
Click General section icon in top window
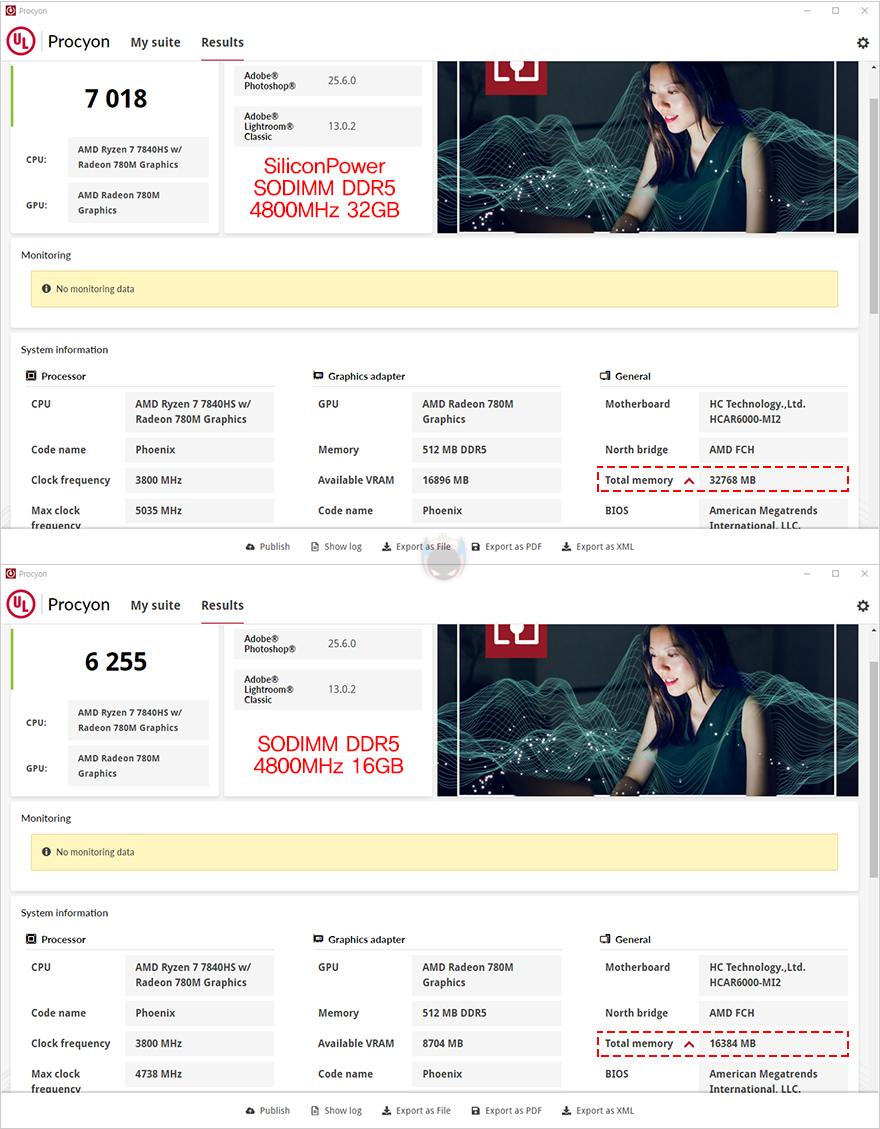coord(605,376)
